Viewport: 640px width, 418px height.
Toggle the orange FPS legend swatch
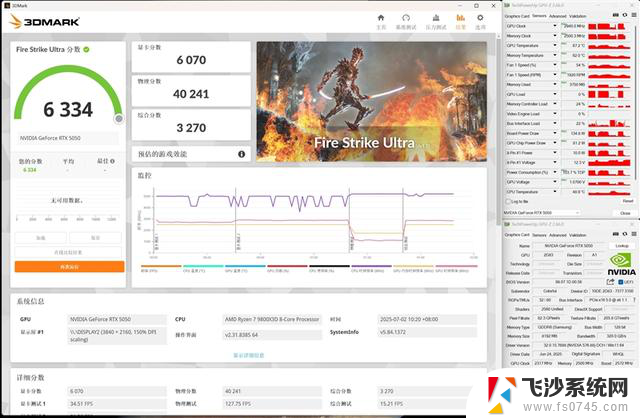(x=160, y=266)
